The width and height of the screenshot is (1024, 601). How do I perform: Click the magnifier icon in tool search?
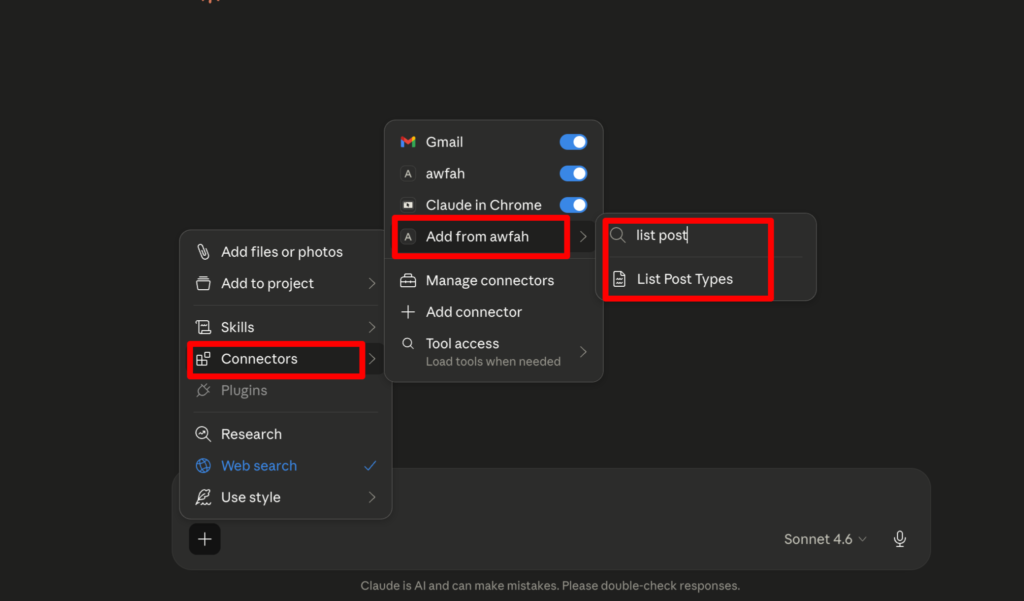coord(617,235)
